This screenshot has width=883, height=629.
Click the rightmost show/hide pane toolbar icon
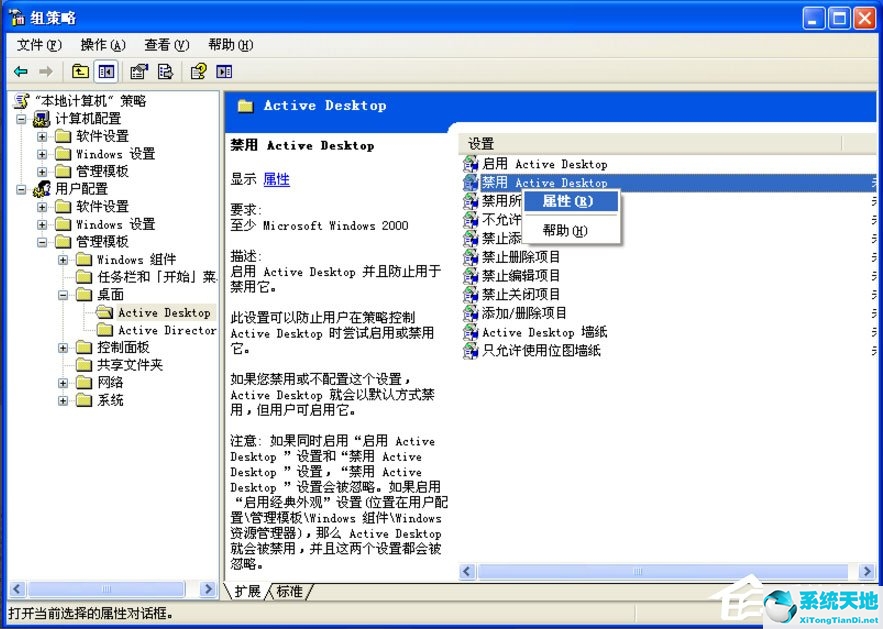coord(224,71)
